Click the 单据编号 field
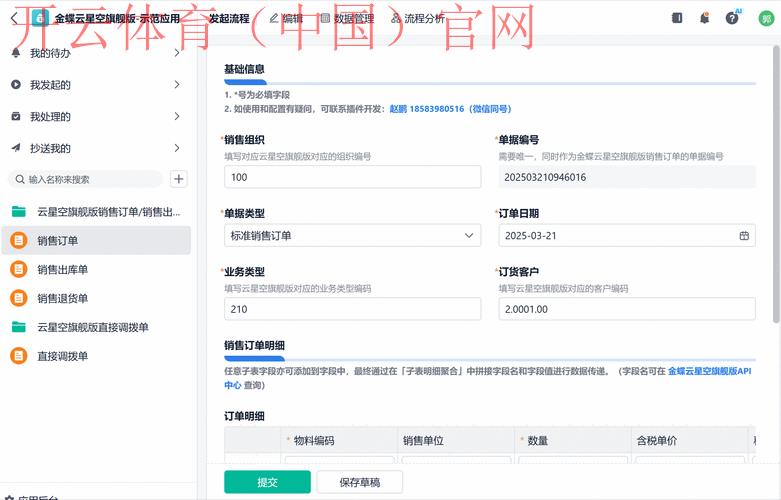781x500 pixels. 627,177
